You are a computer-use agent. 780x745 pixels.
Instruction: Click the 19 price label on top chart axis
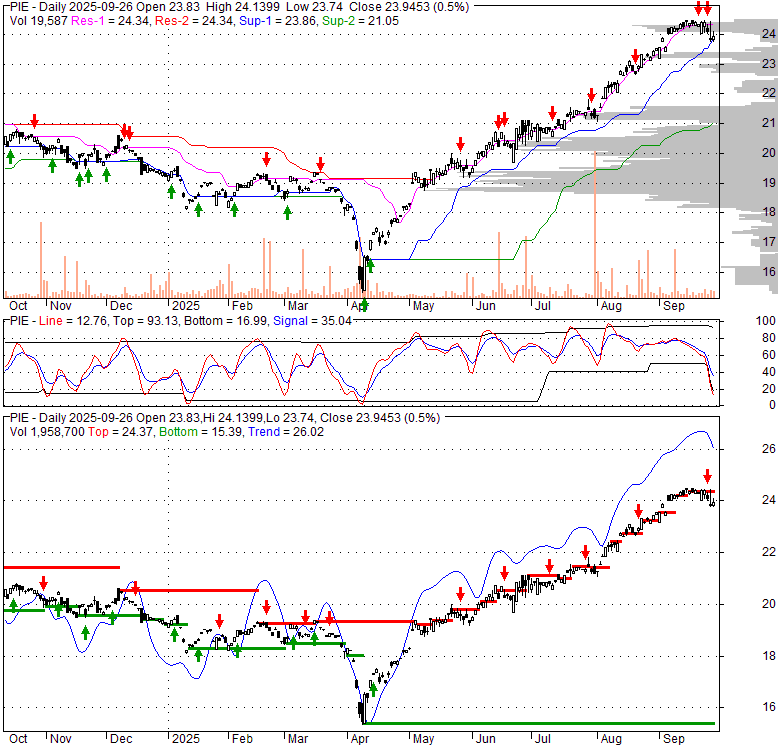point(769,183)
